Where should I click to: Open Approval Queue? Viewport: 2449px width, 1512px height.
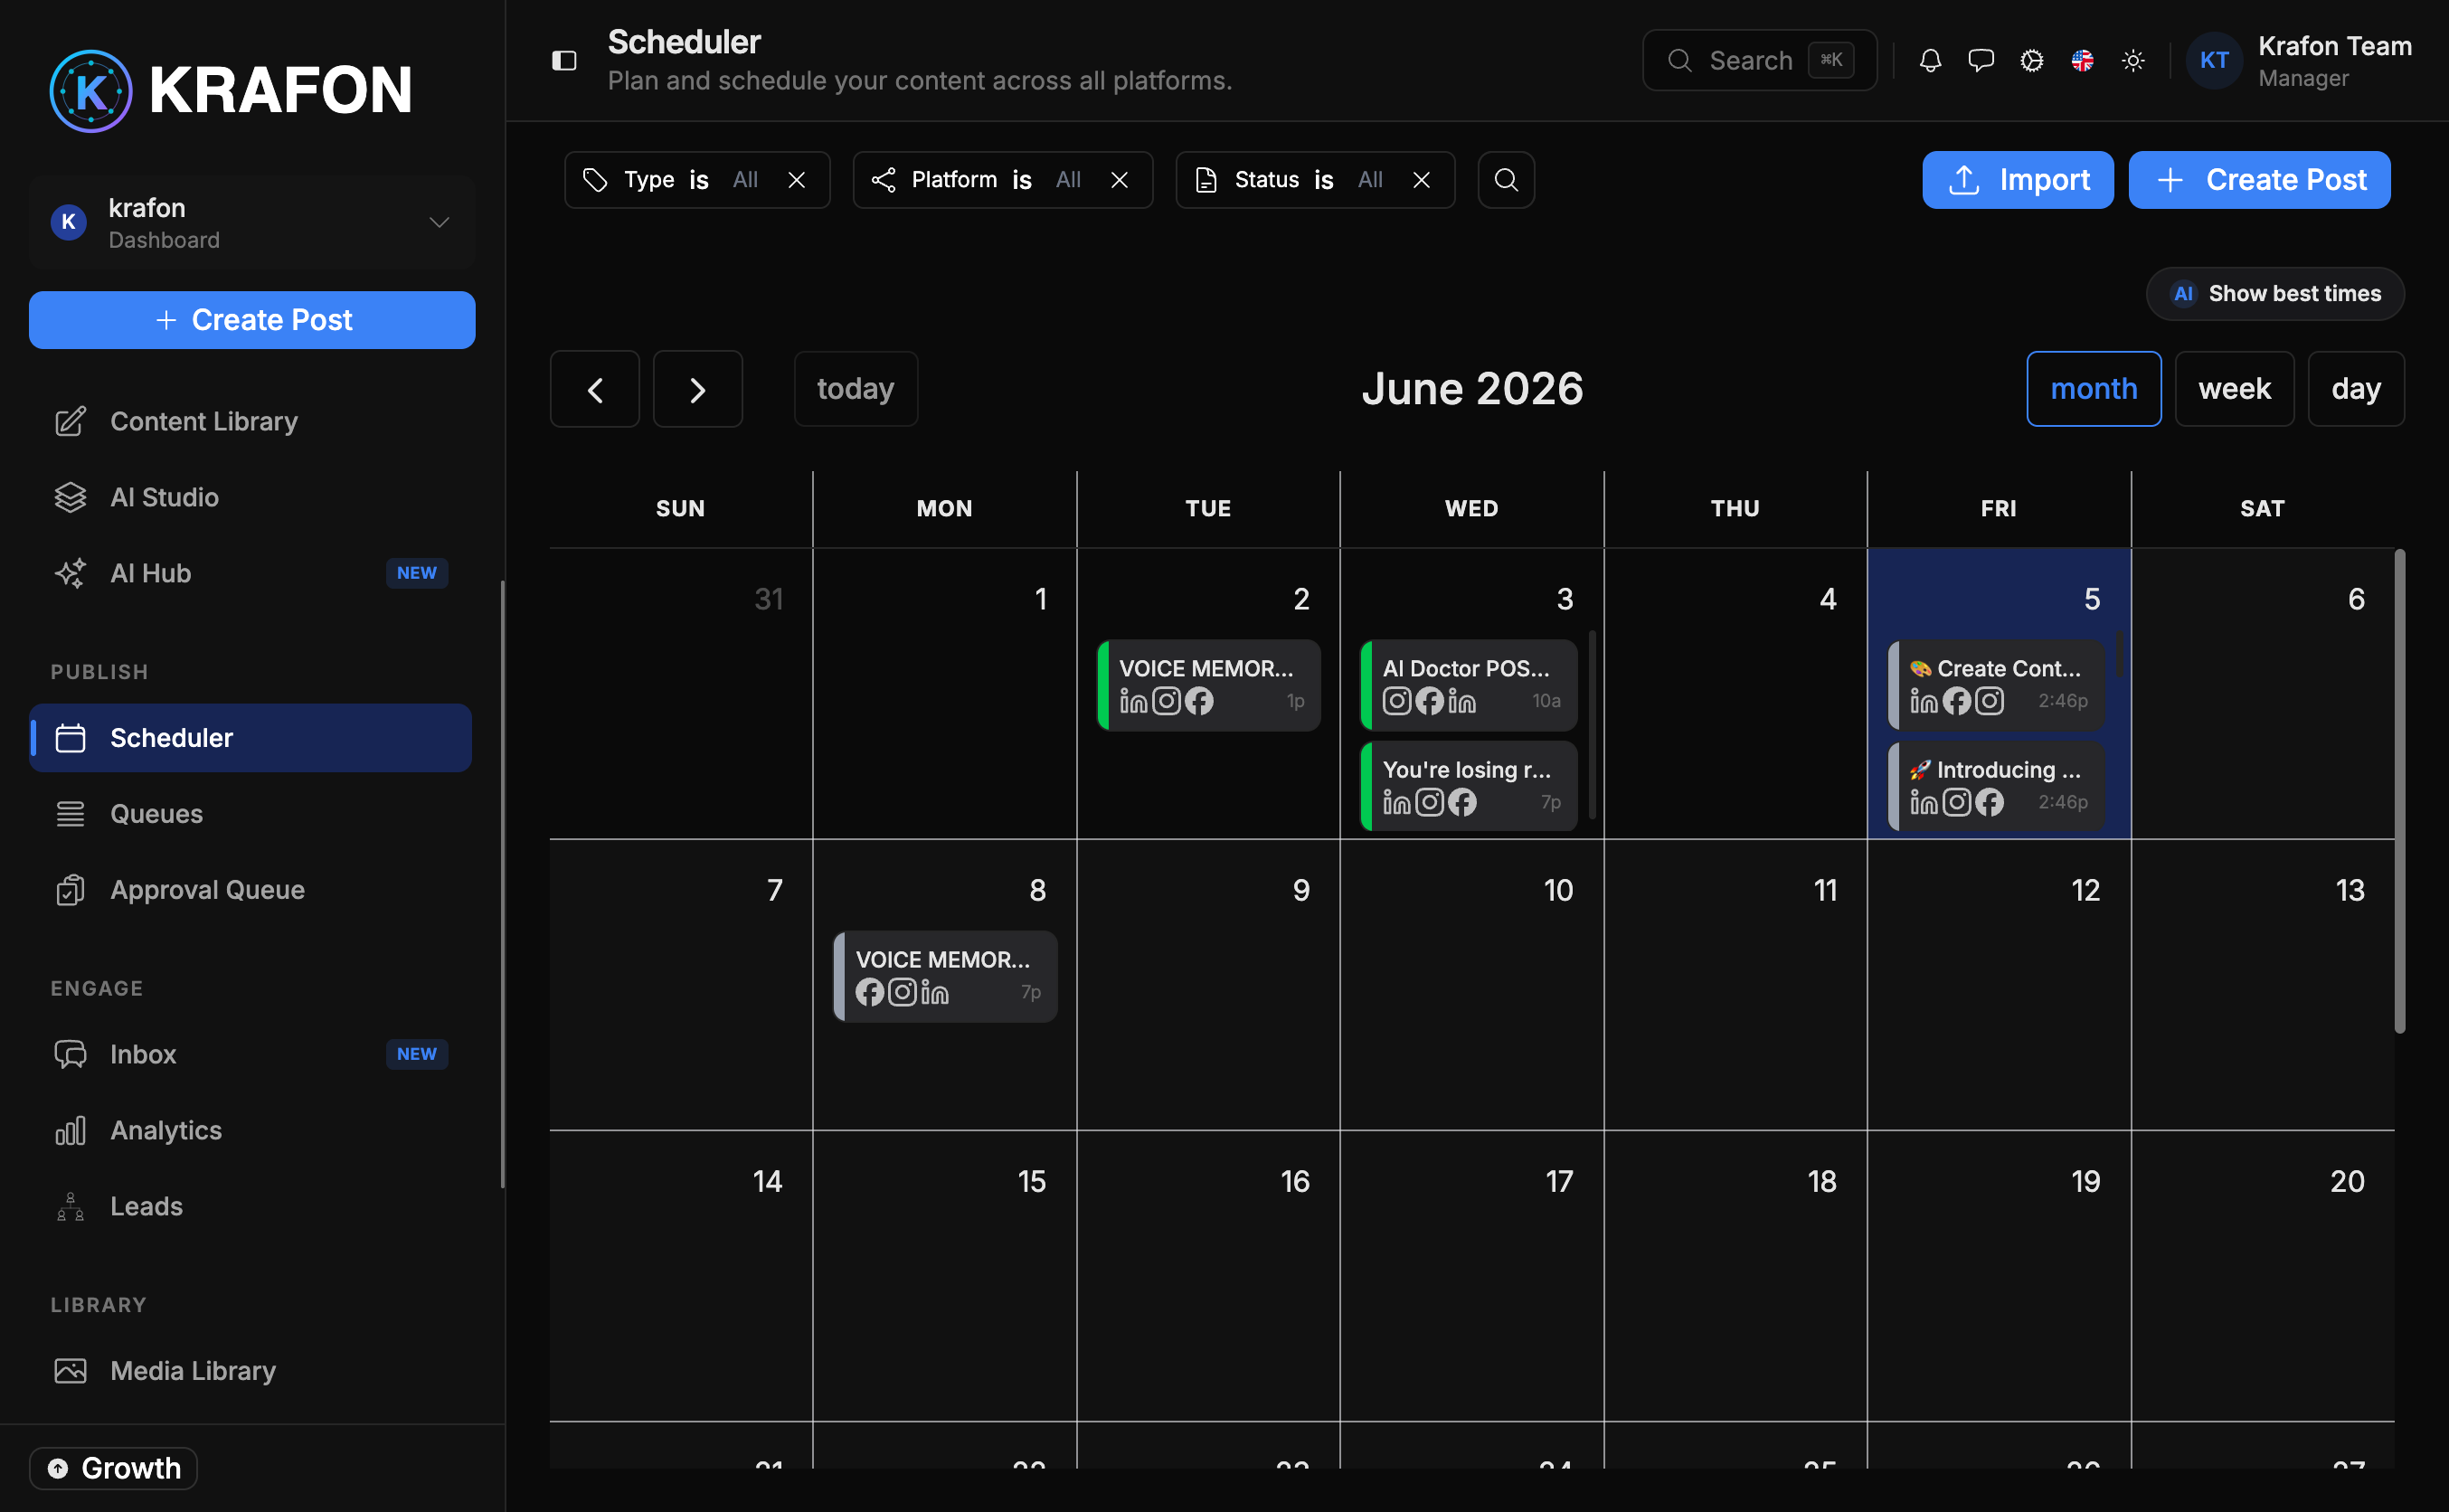coord(250,890)
